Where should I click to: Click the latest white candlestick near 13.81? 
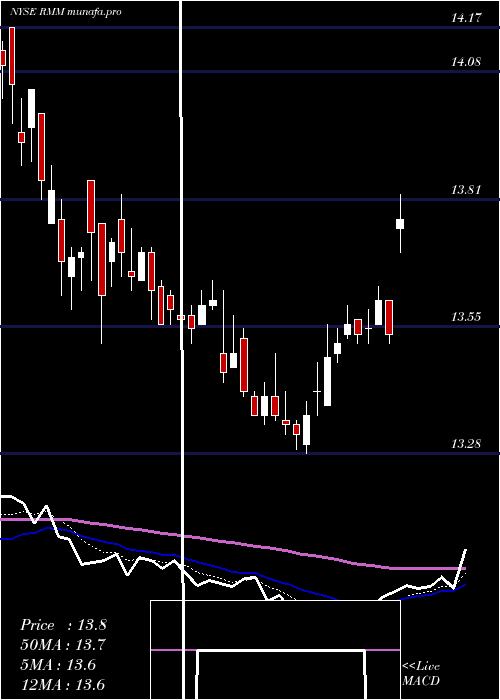400,224
